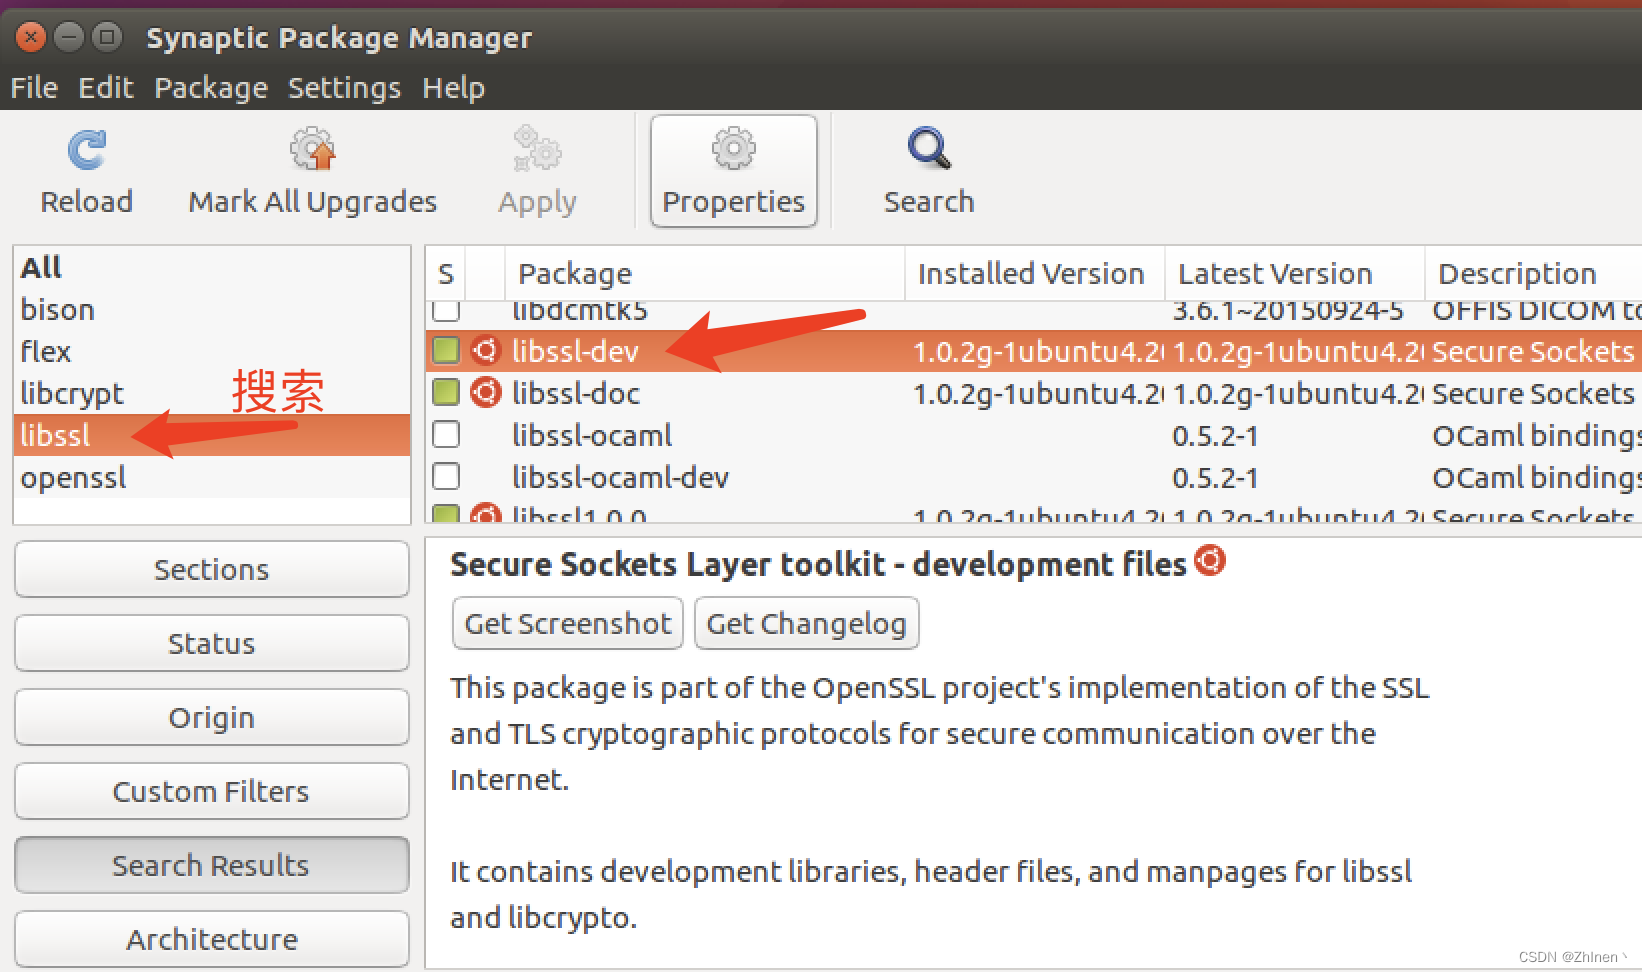Open the Settings menu
This screenshot has height=972, width=1642.
point(344,88)
